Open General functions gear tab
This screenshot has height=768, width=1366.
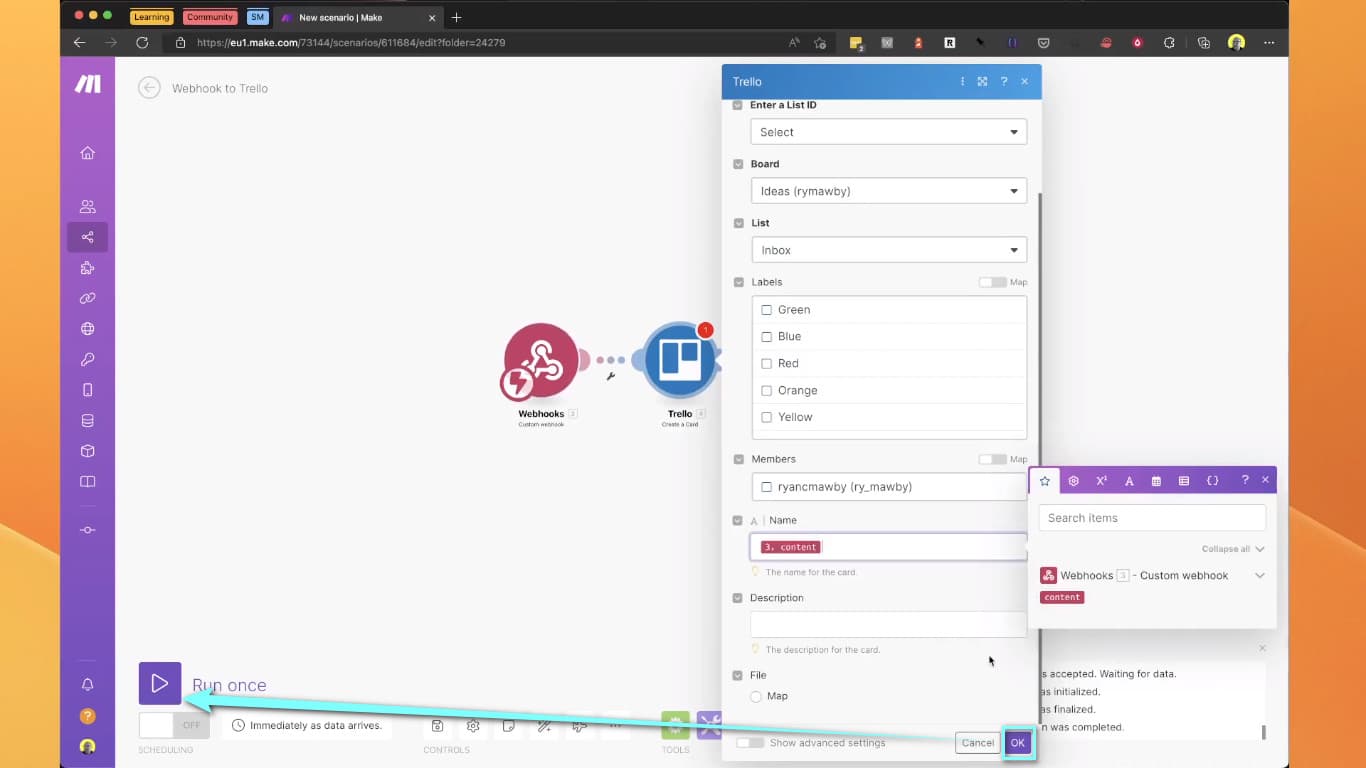coord(1073,481)
